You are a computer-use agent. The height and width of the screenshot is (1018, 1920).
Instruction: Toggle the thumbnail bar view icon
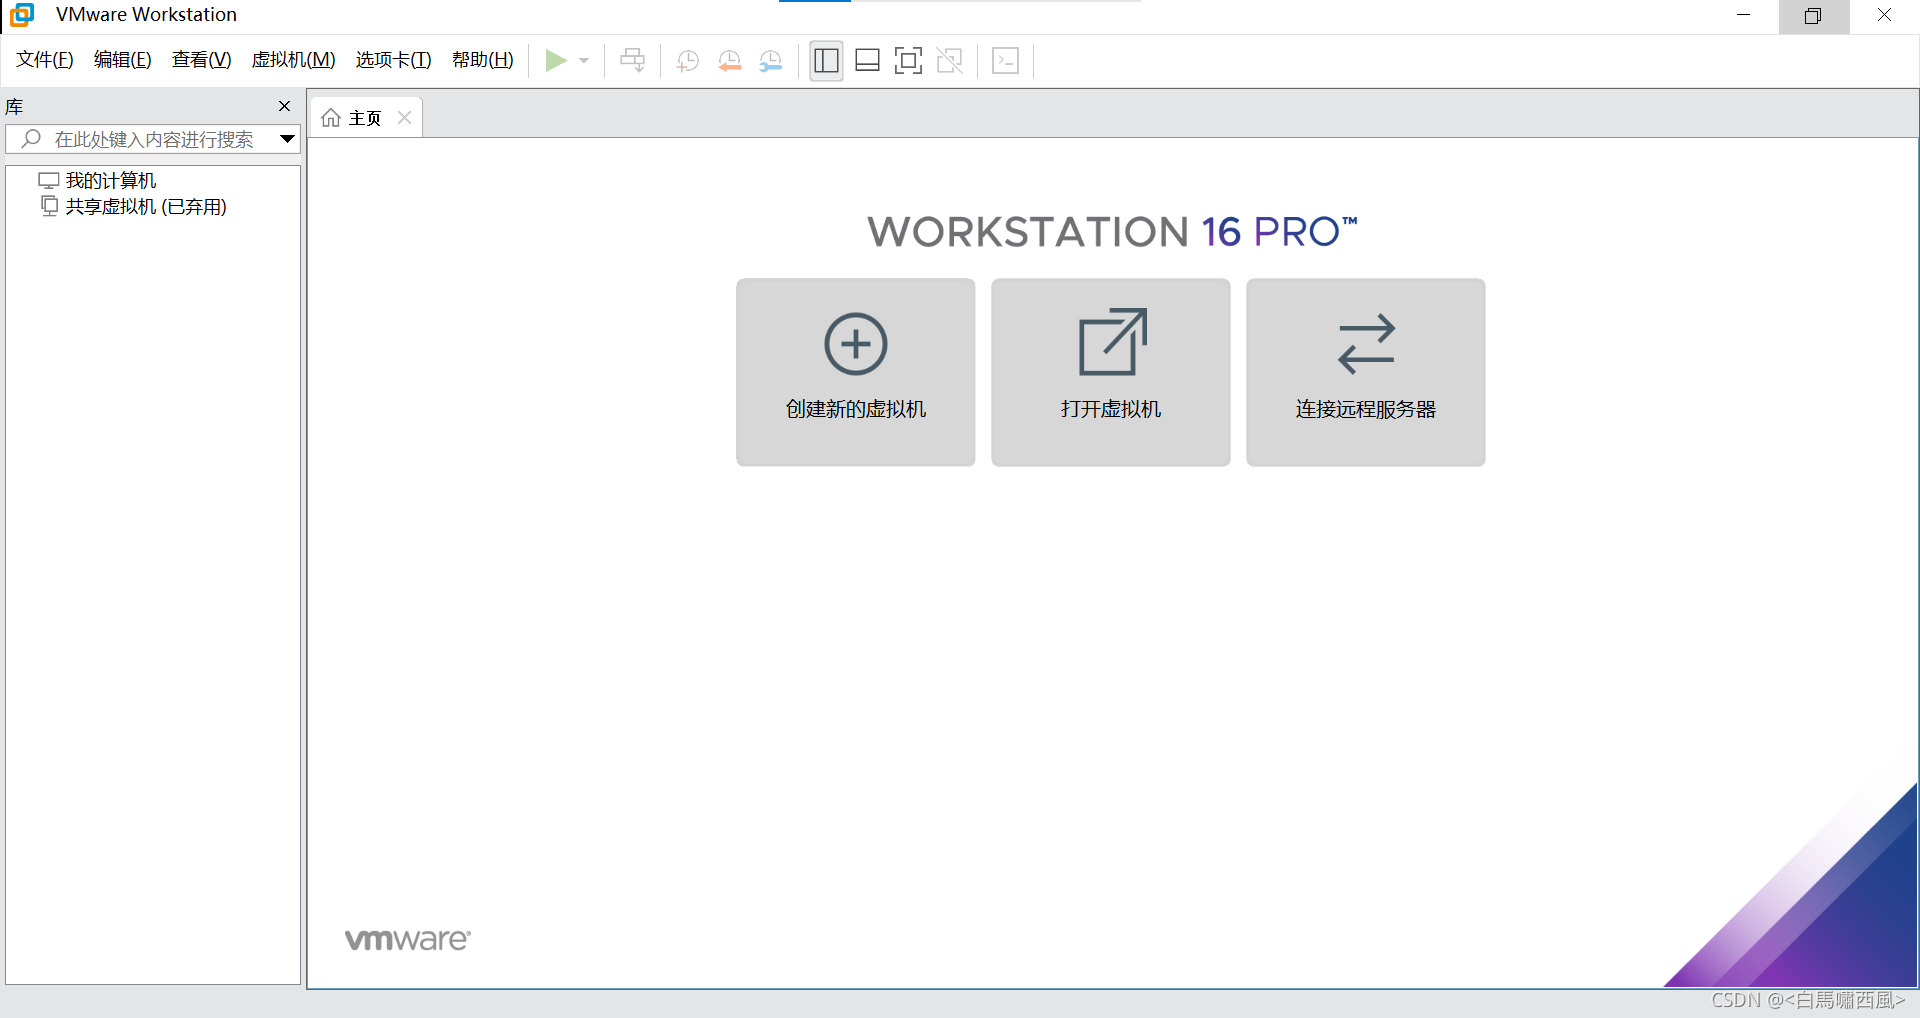(x=867, y=61)
